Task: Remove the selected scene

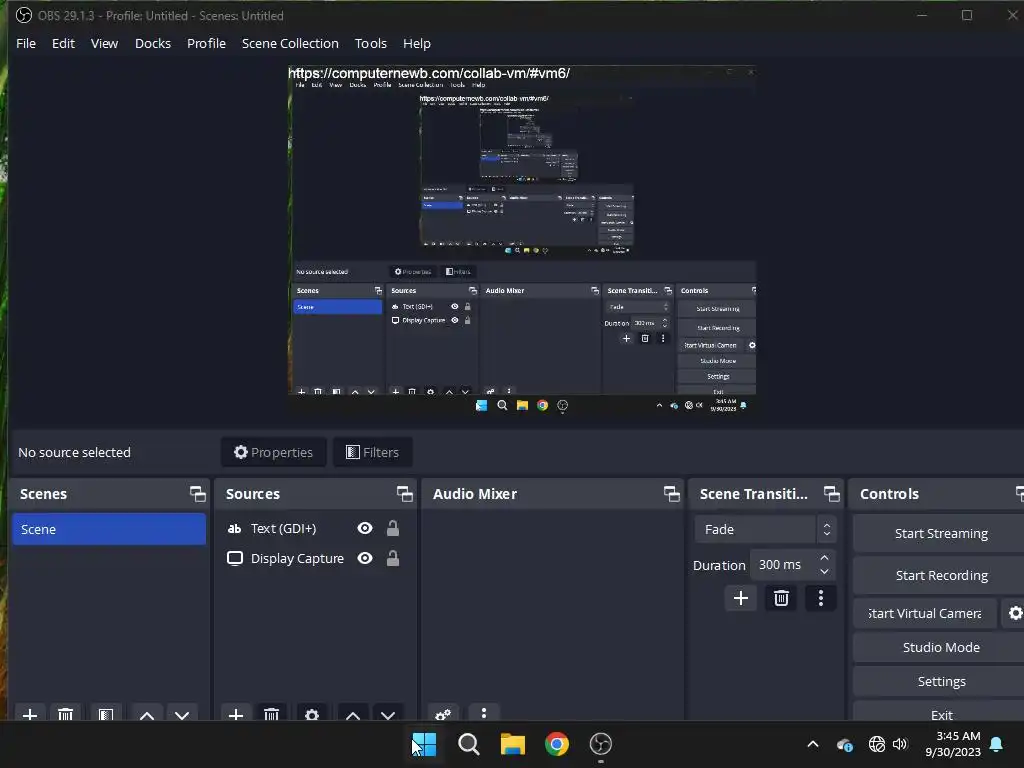Action: (x=65, y=714)
